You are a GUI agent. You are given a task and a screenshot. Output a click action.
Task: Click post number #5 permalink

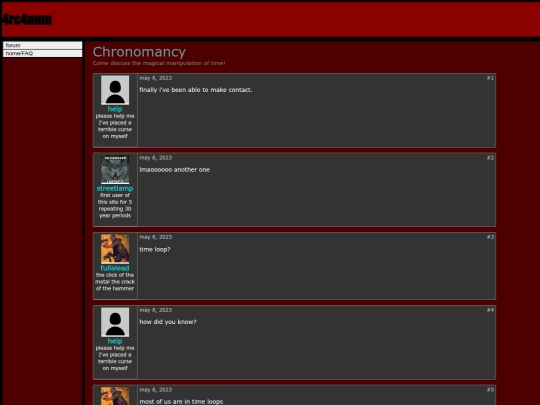pyautogui.click(x=490, y=390)
